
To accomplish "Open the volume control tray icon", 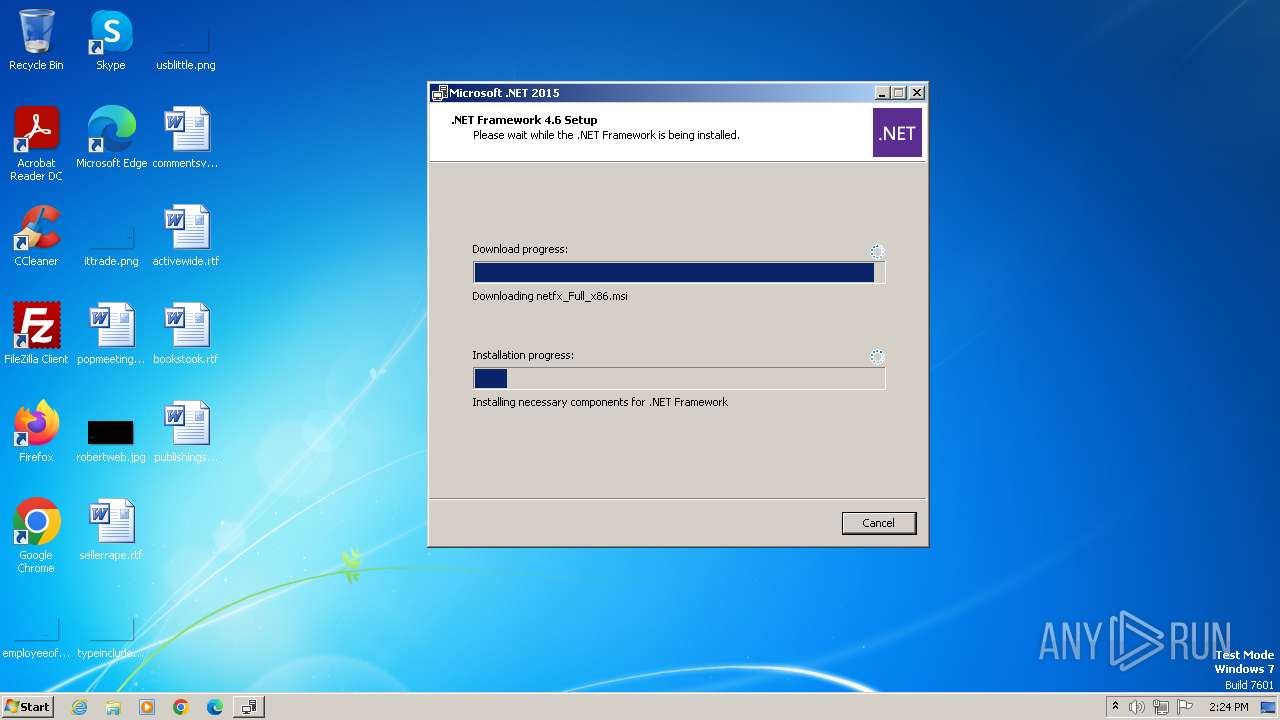I will [x=1137, y=707].
